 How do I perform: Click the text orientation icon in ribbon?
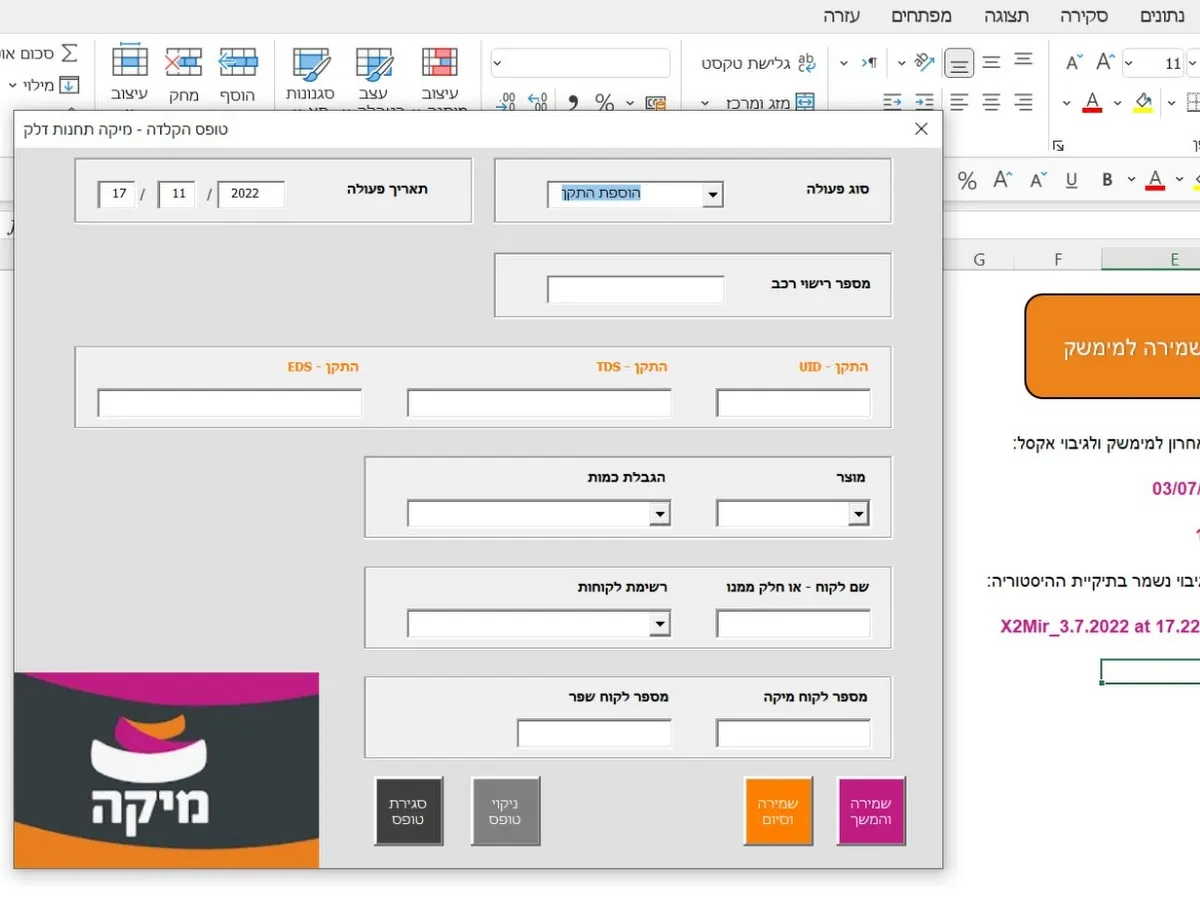[924, 63]
